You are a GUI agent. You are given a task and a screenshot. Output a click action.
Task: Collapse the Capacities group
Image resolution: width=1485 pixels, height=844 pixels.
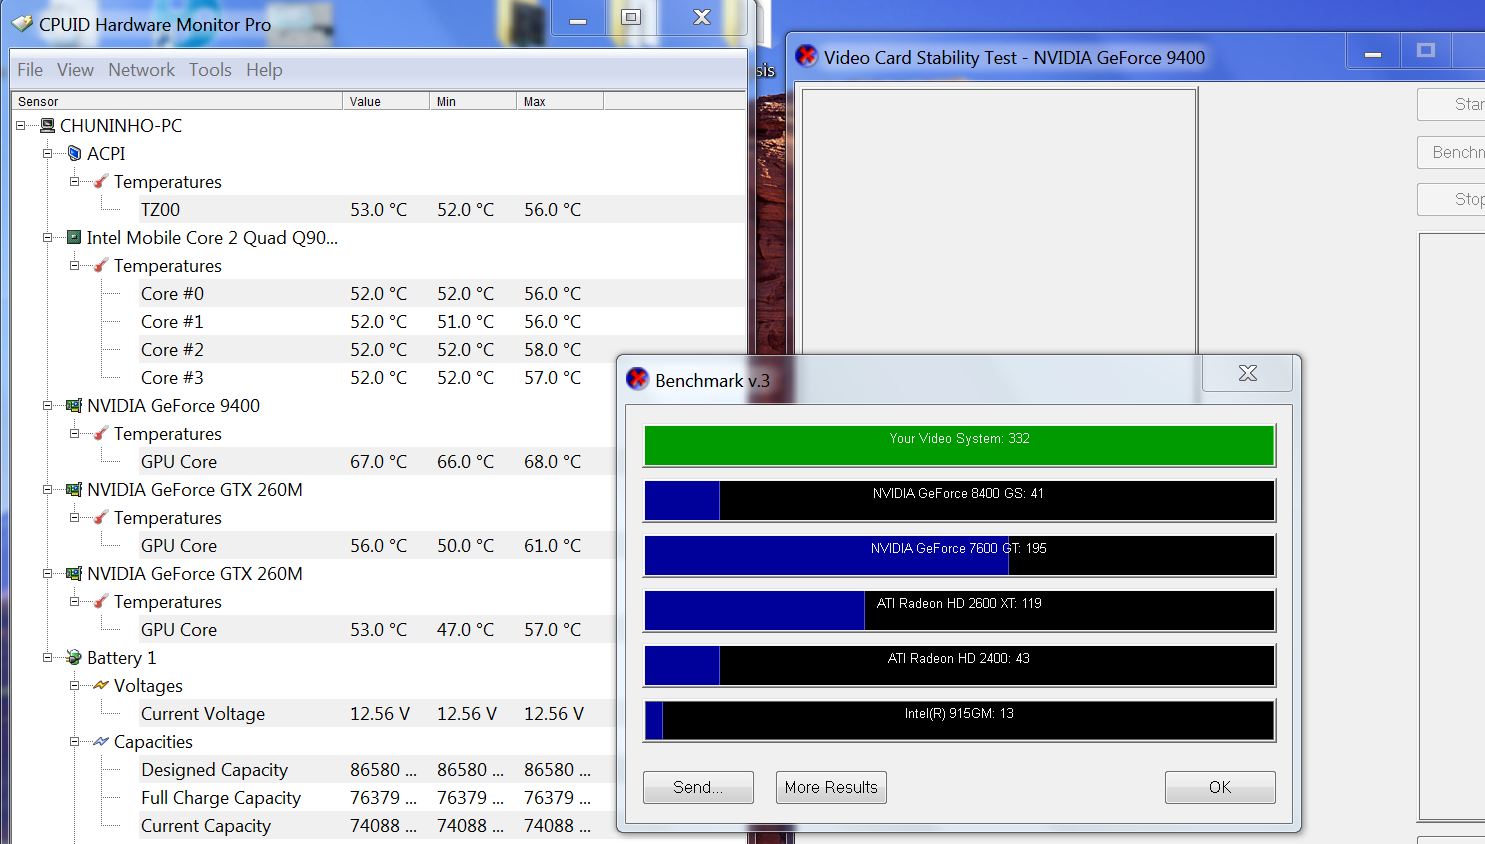coord(74,742)
